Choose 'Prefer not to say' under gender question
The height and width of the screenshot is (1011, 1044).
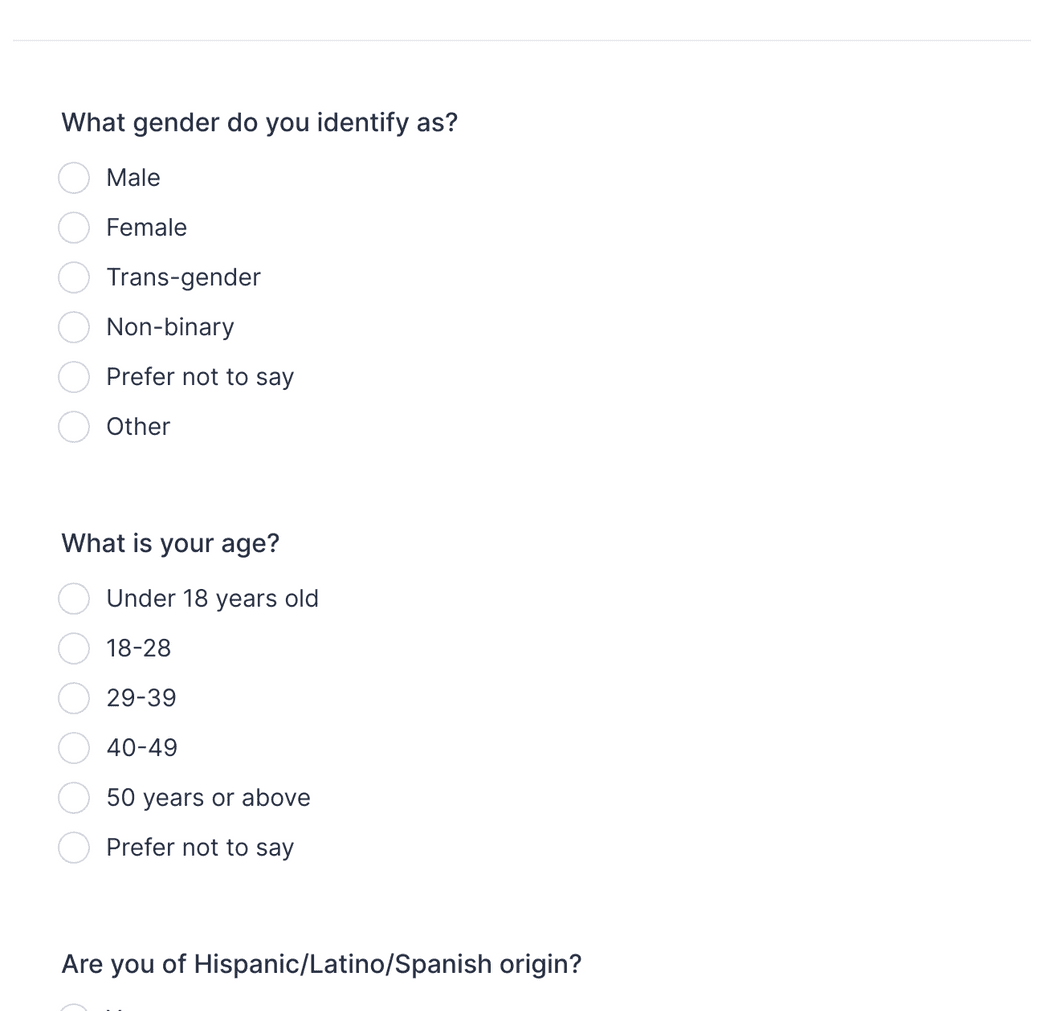pyautogui.click(x=73, y=377)
